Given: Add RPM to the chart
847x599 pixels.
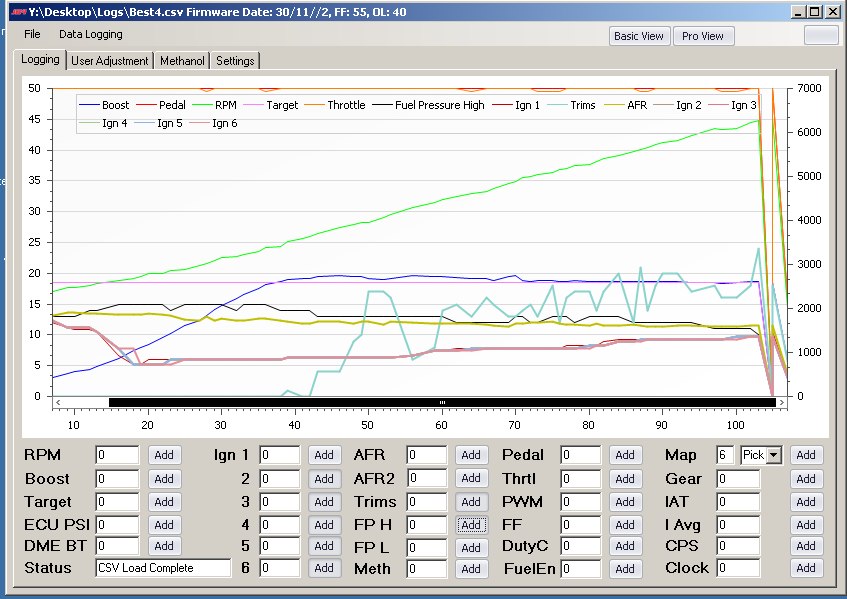Looking at the screenshot, I should (x=164, y=455).
